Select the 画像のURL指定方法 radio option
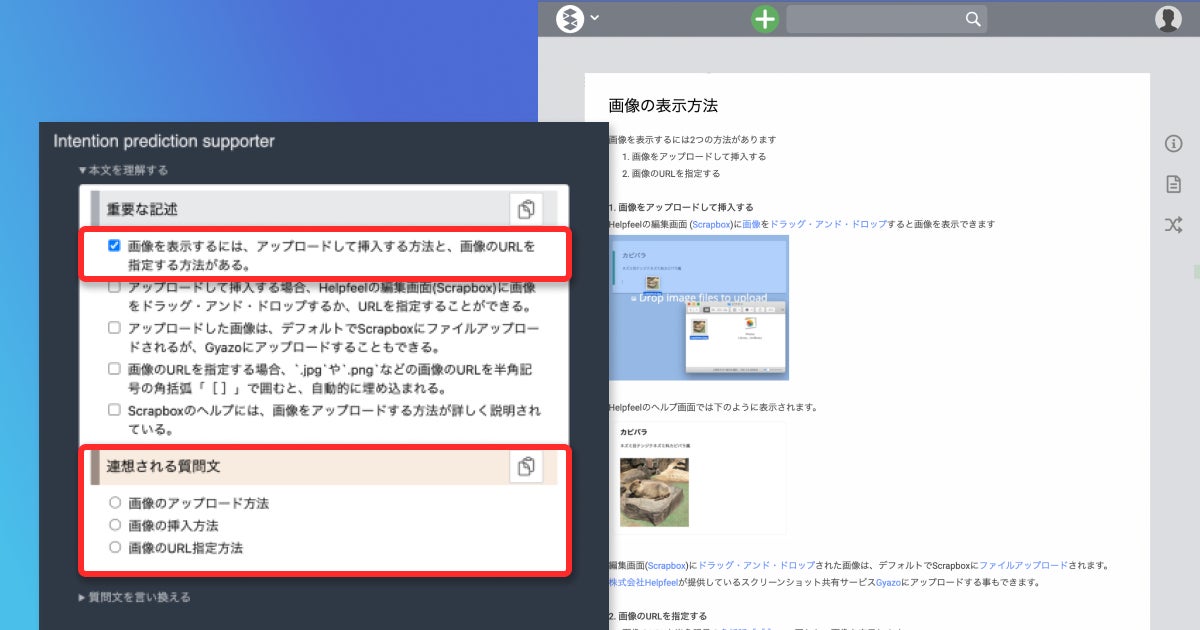The height and width of the screenshot is (630, 1200). (x=115, y=548)
